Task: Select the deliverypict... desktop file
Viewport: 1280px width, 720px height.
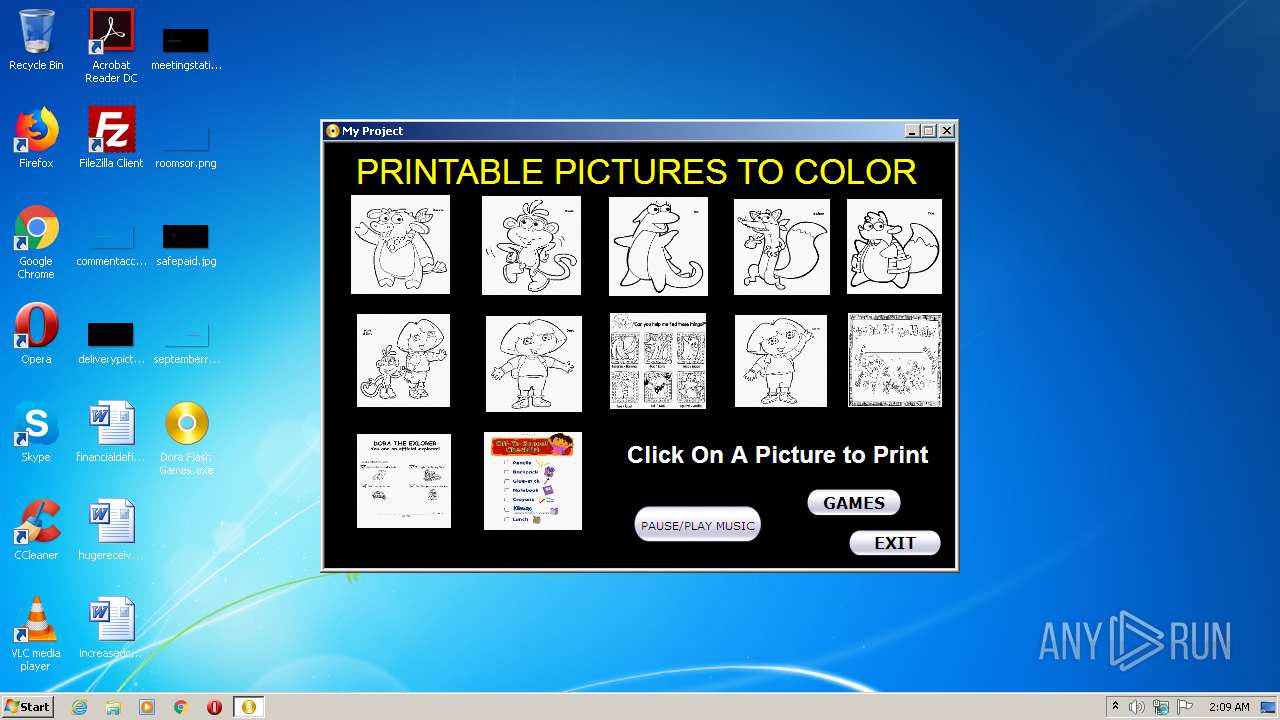Action: pos(111,342)
